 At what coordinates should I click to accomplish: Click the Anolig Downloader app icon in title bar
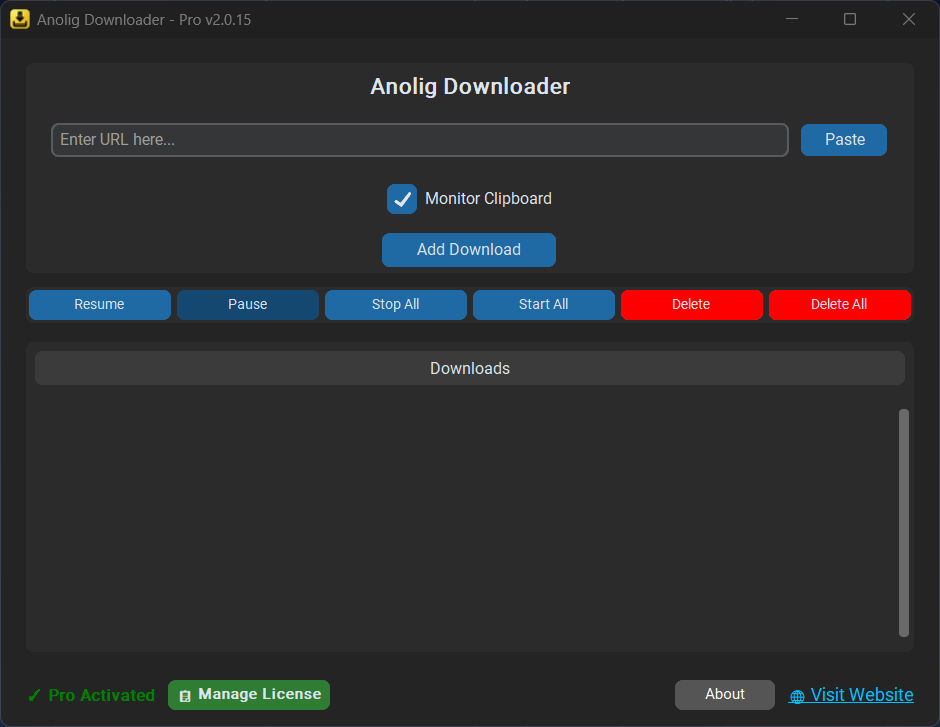(x=19, y=19)
